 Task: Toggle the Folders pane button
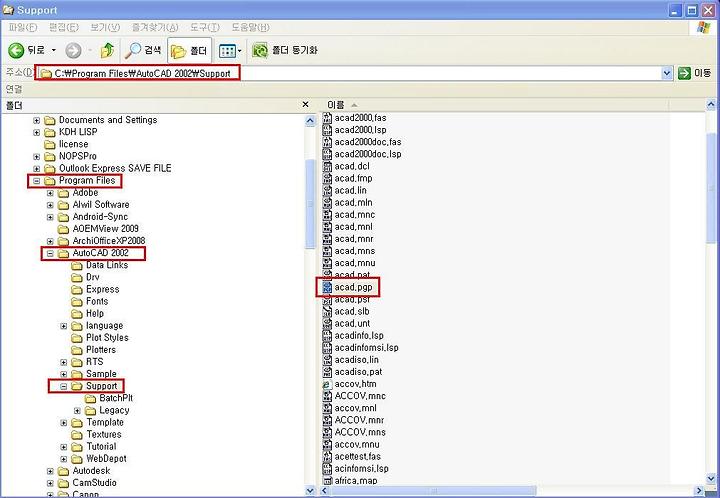189,50
